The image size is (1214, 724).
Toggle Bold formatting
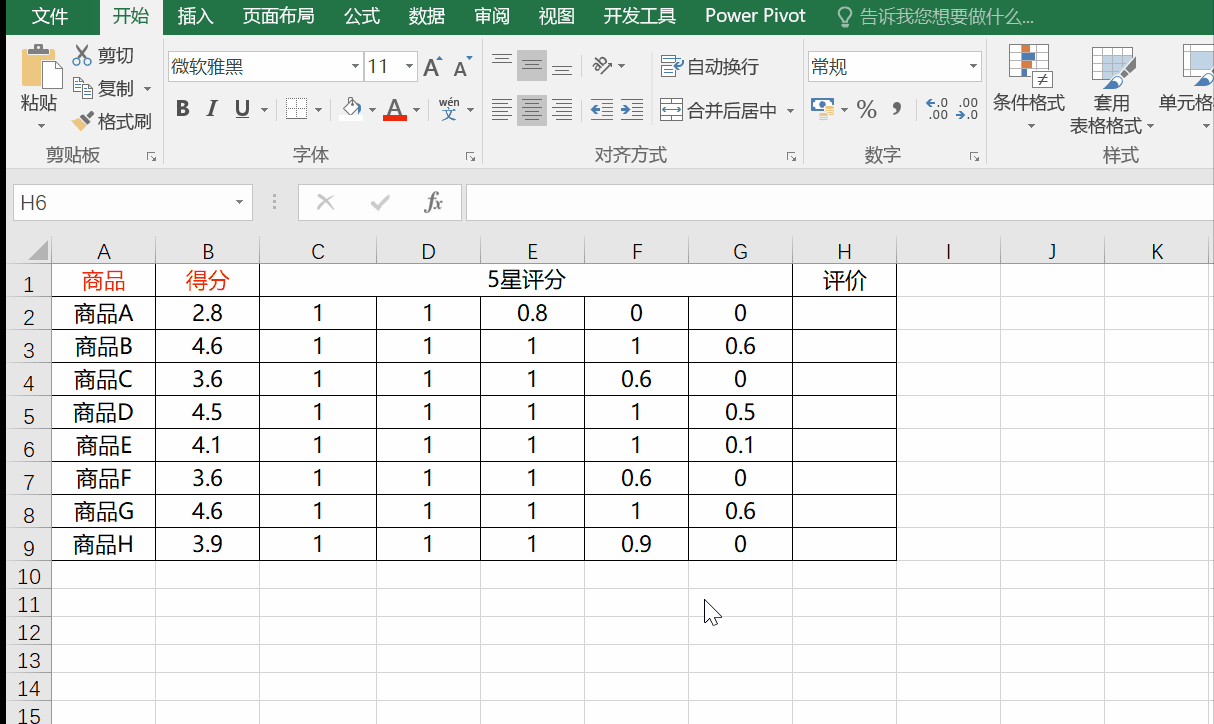[x=182, y=109]
